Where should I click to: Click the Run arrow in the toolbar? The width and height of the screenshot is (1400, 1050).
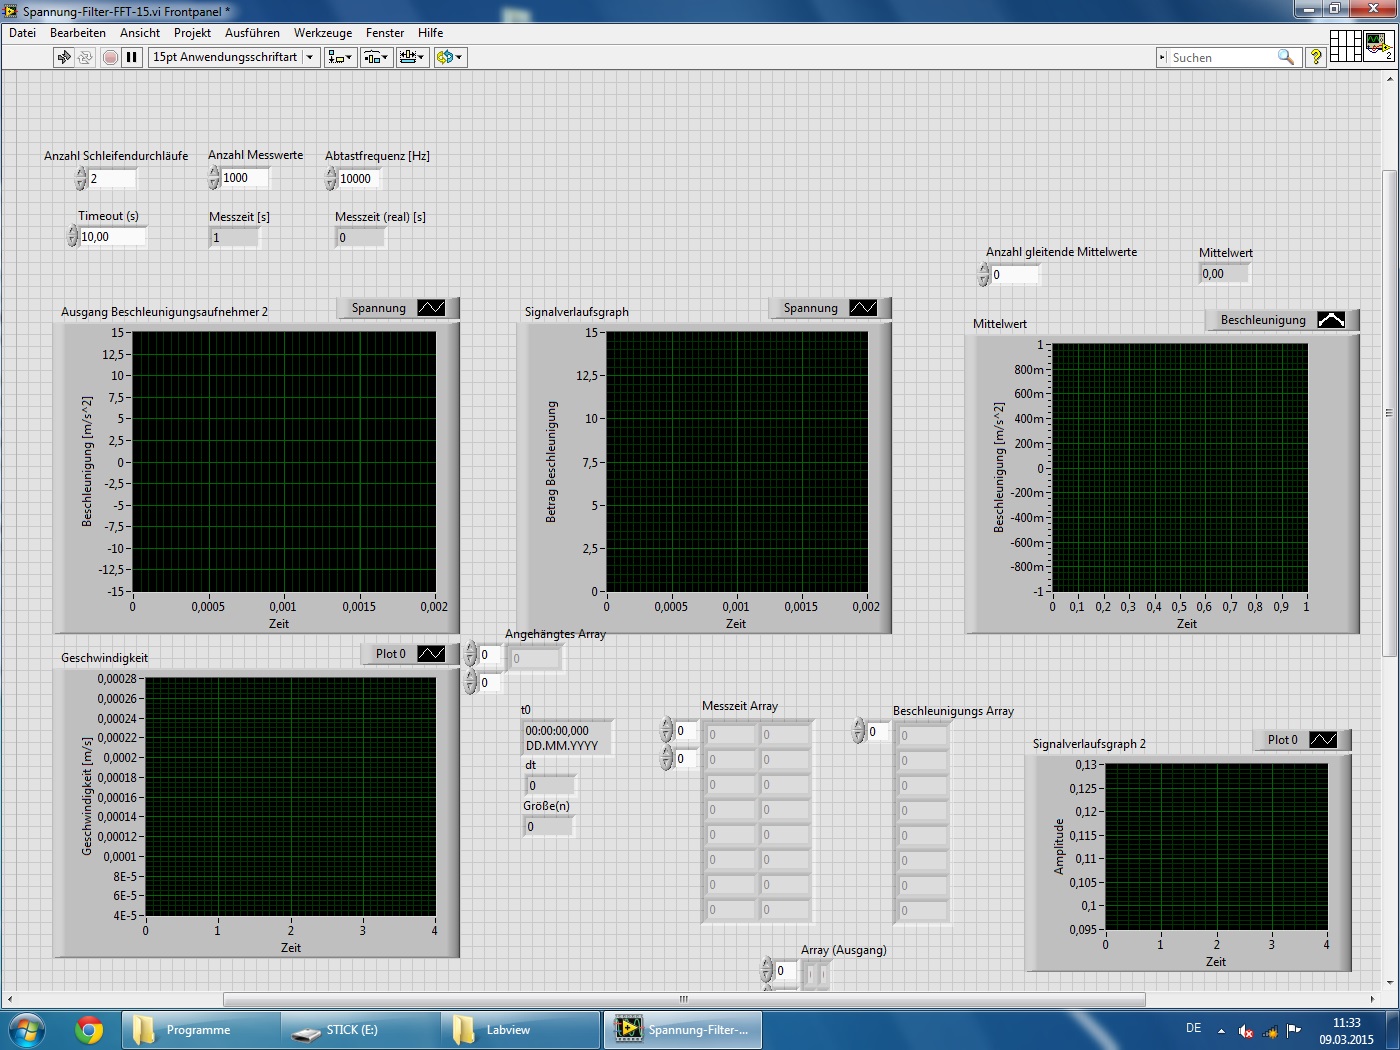click(64, 57)
